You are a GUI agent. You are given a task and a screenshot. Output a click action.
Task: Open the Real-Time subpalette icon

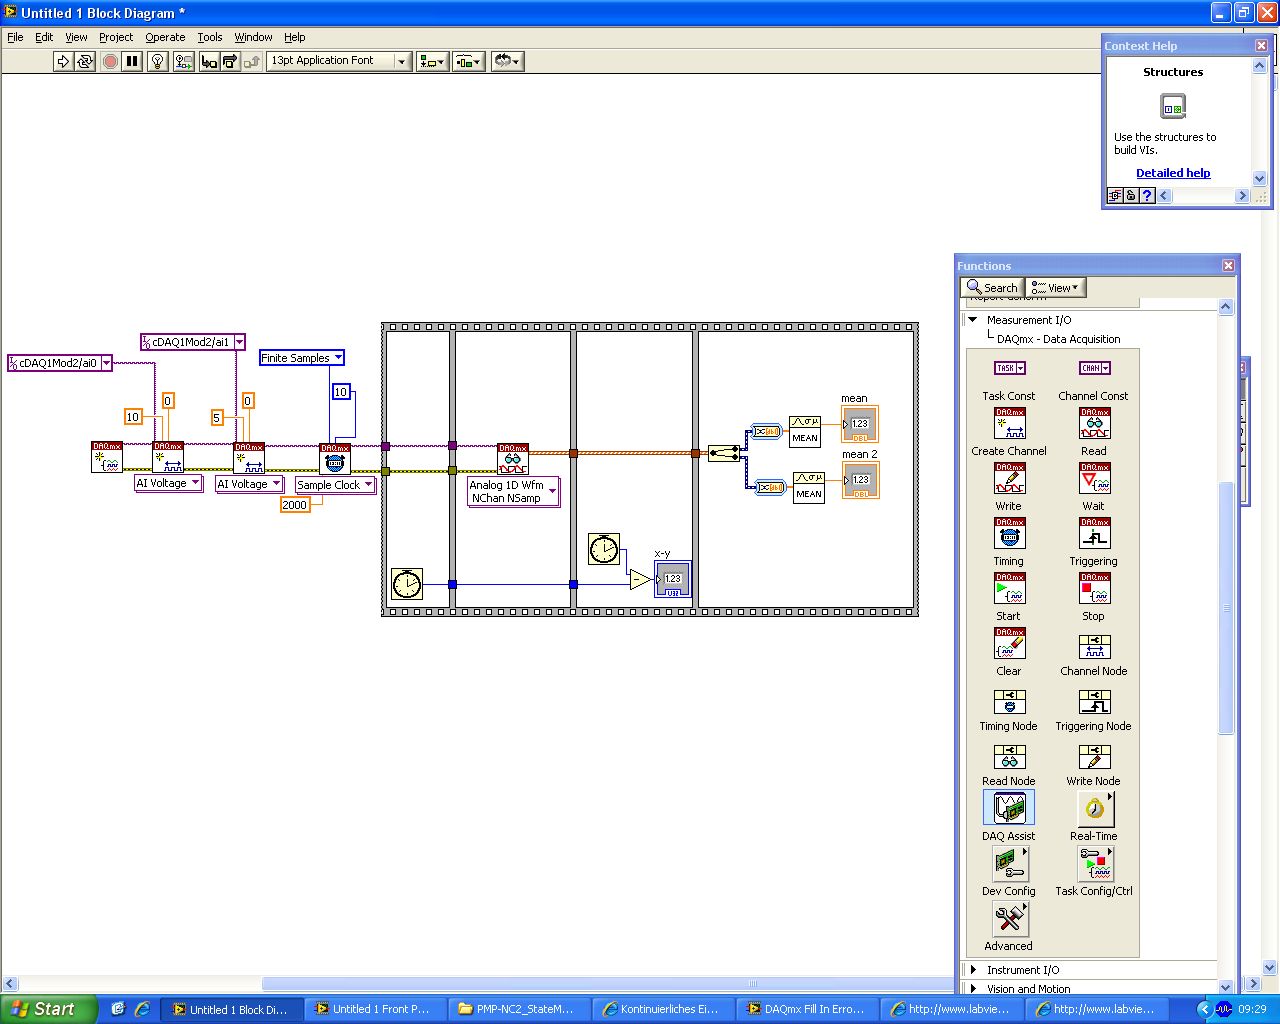click(x=1095, y=808)
